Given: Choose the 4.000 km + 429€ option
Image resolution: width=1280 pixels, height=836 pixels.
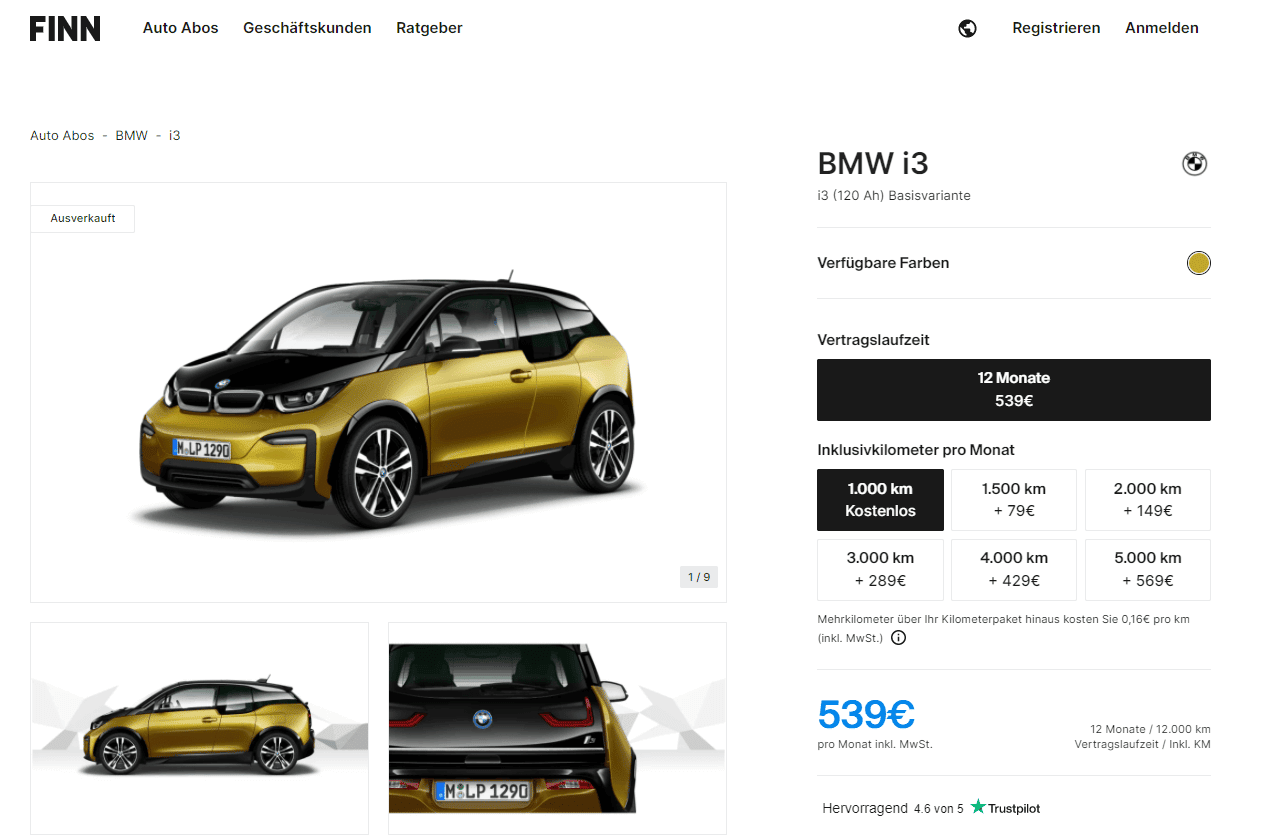Looking at the screenshot, I should click(1014, 570).
